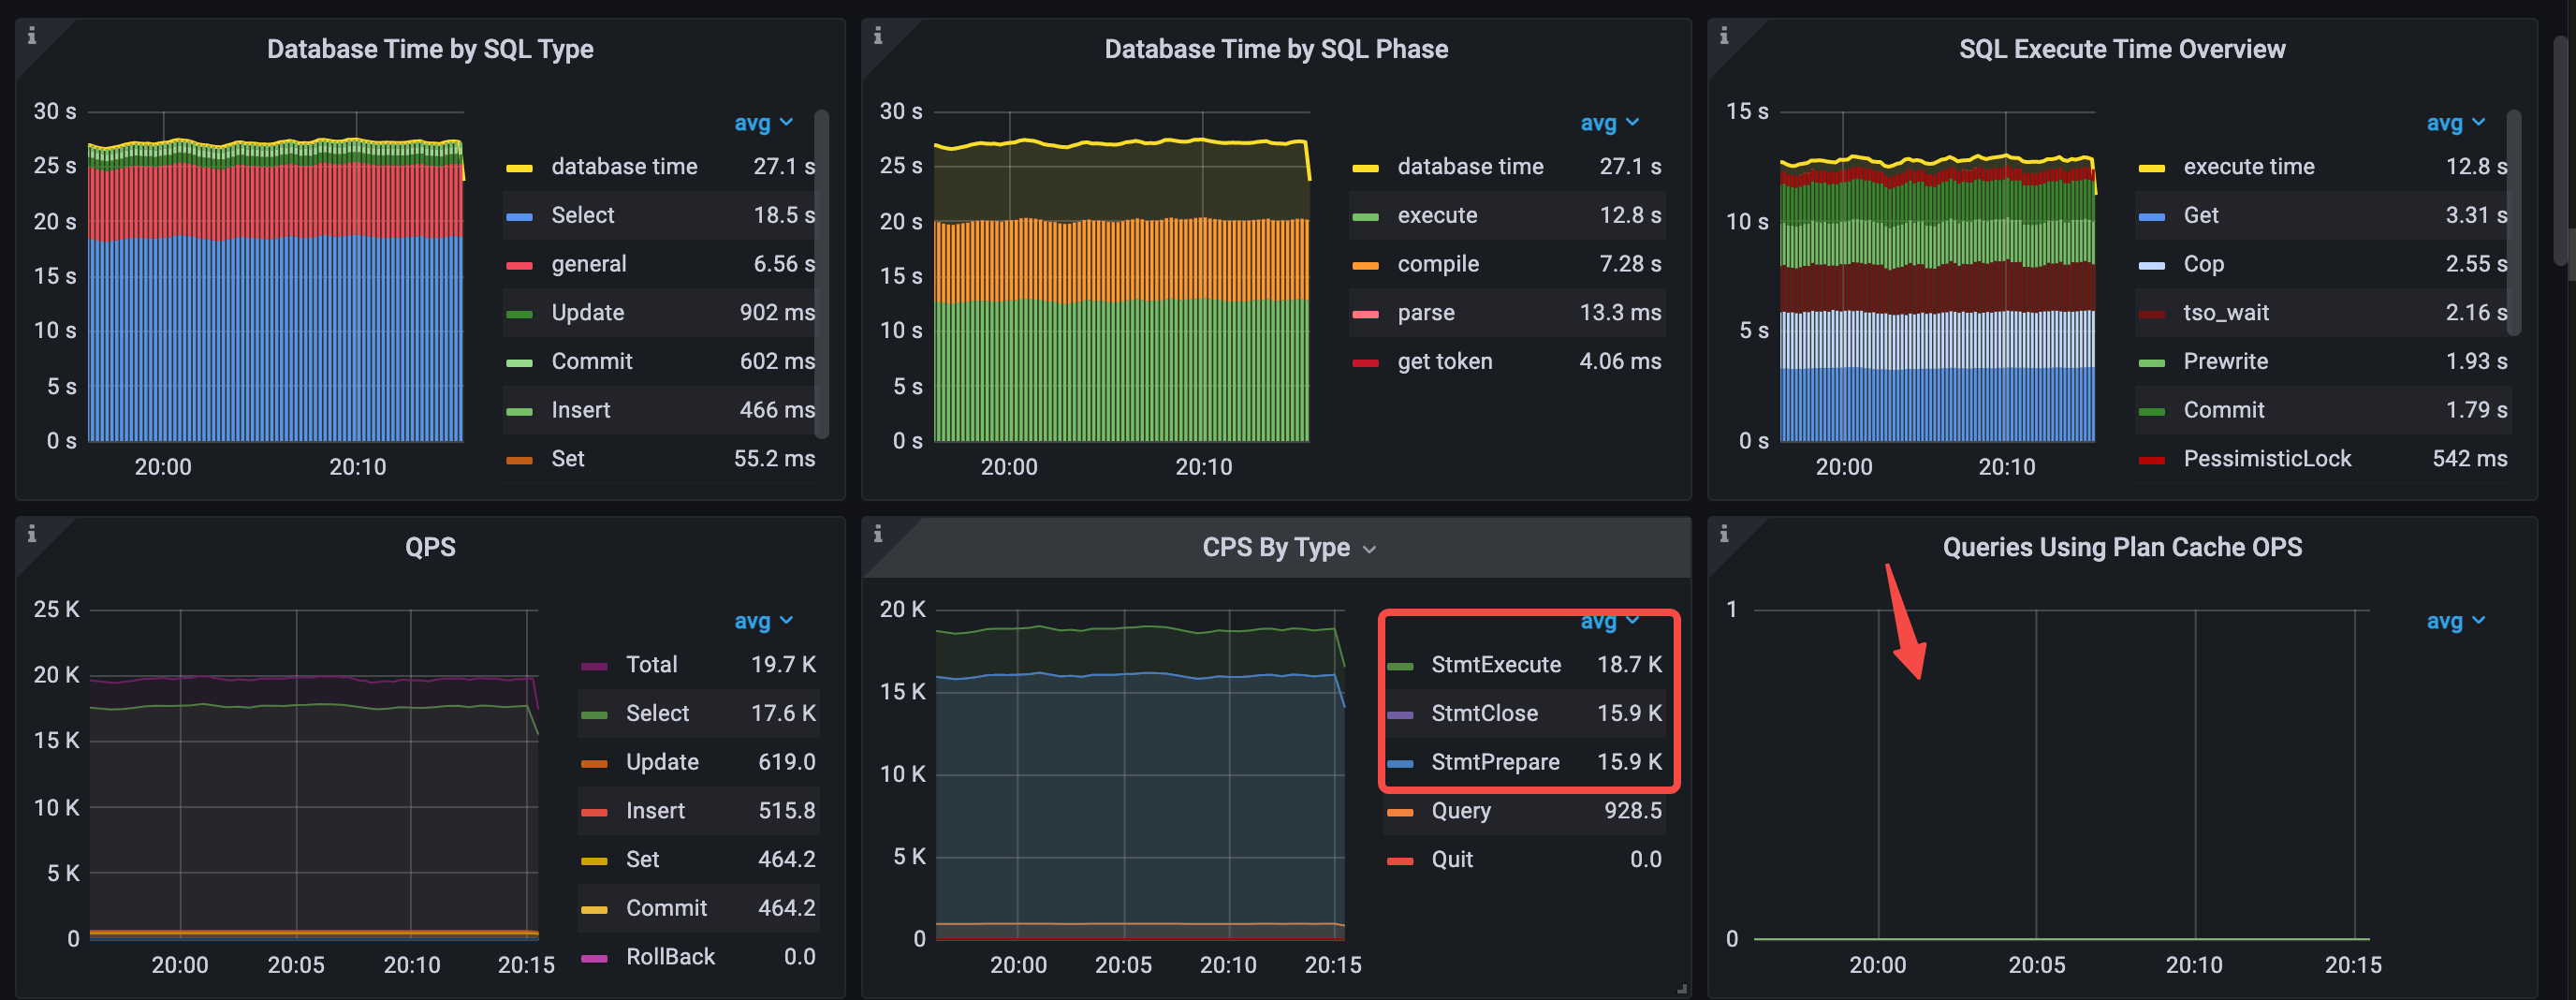Click the info icon on SQL Execute Time Overview panel
This screenshot has height=1000, width=2576.
coord(1724,35)
